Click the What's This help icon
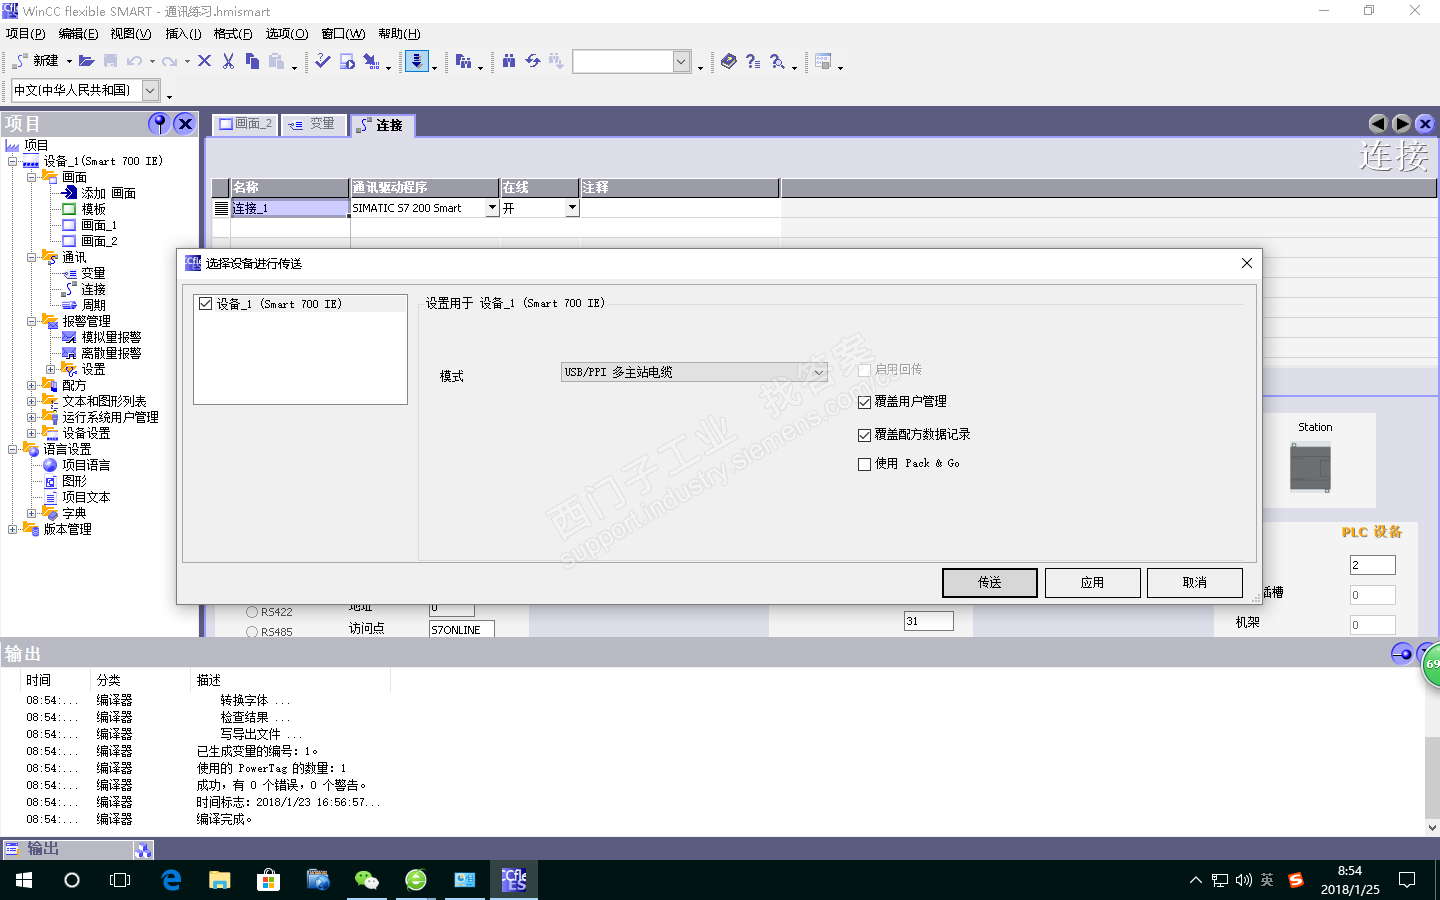Screen dimensions: 1440x900 point(753,61)
